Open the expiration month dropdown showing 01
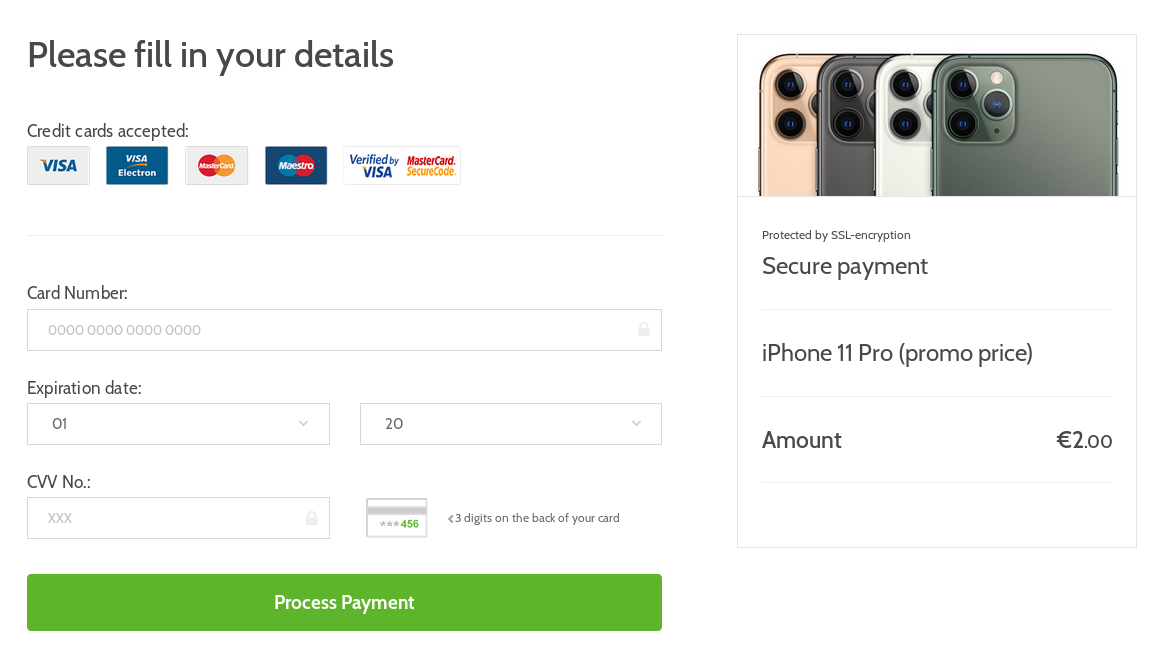This screenshot has height=647, width=1156. pos(178,424)
